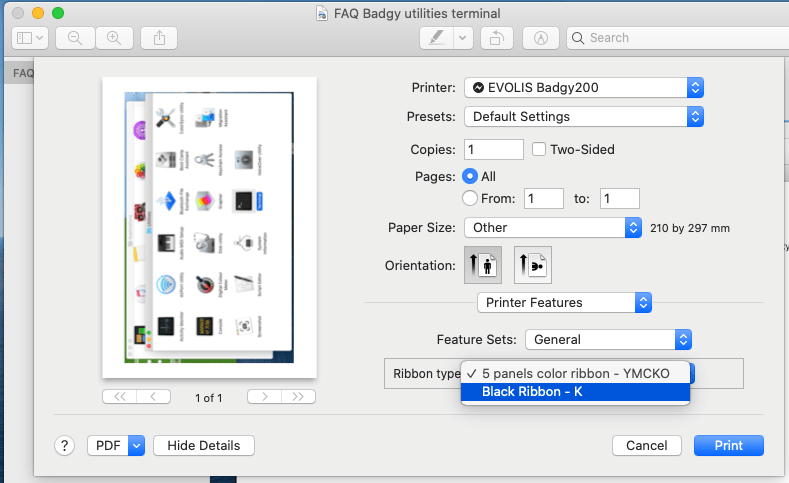Open the Markup toolbar icon
Viewport: 789px width, 483px height.
(541, 38)
